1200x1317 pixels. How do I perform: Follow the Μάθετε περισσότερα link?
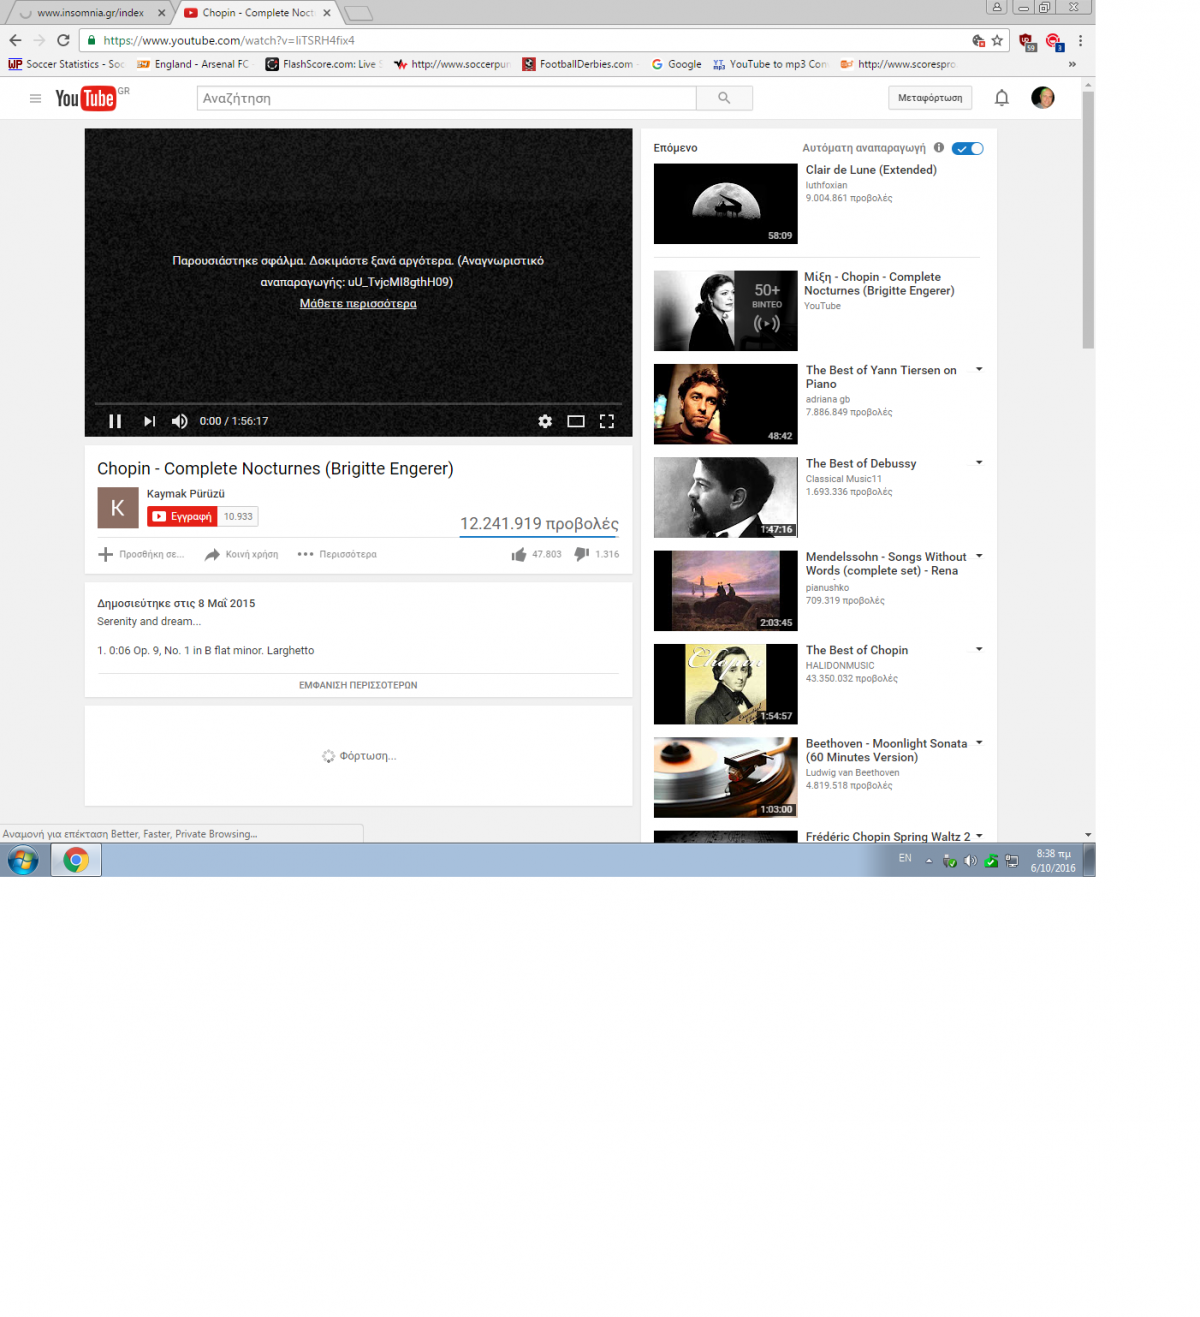[x=358, y=304]
